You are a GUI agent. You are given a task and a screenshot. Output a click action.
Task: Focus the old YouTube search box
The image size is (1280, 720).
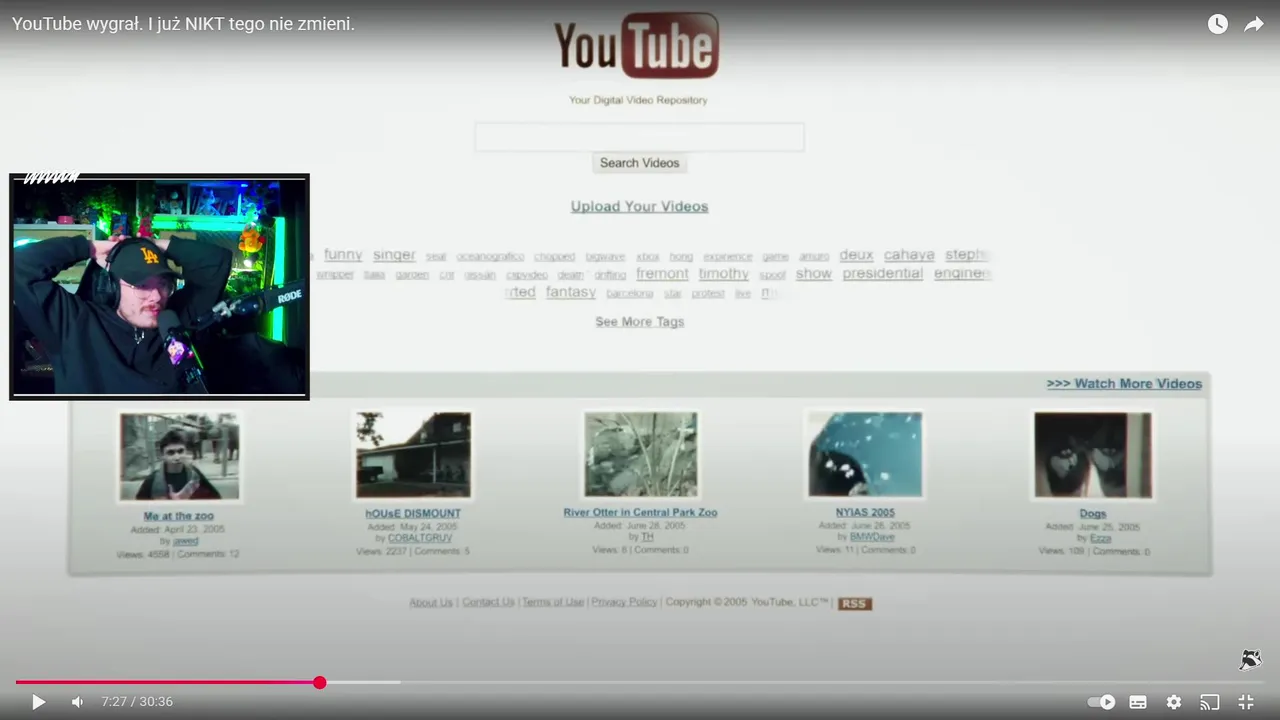click(x=639, y=137)
